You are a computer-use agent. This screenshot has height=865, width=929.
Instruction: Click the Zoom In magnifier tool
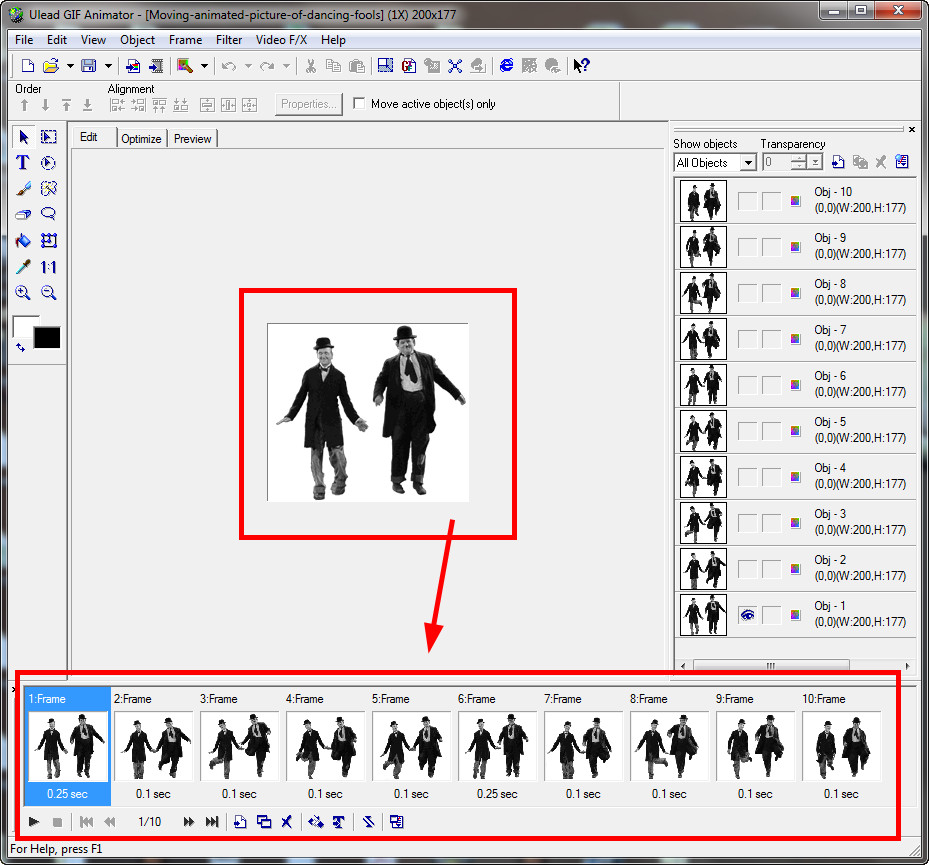pyautogui.click(x=23, y=293)
